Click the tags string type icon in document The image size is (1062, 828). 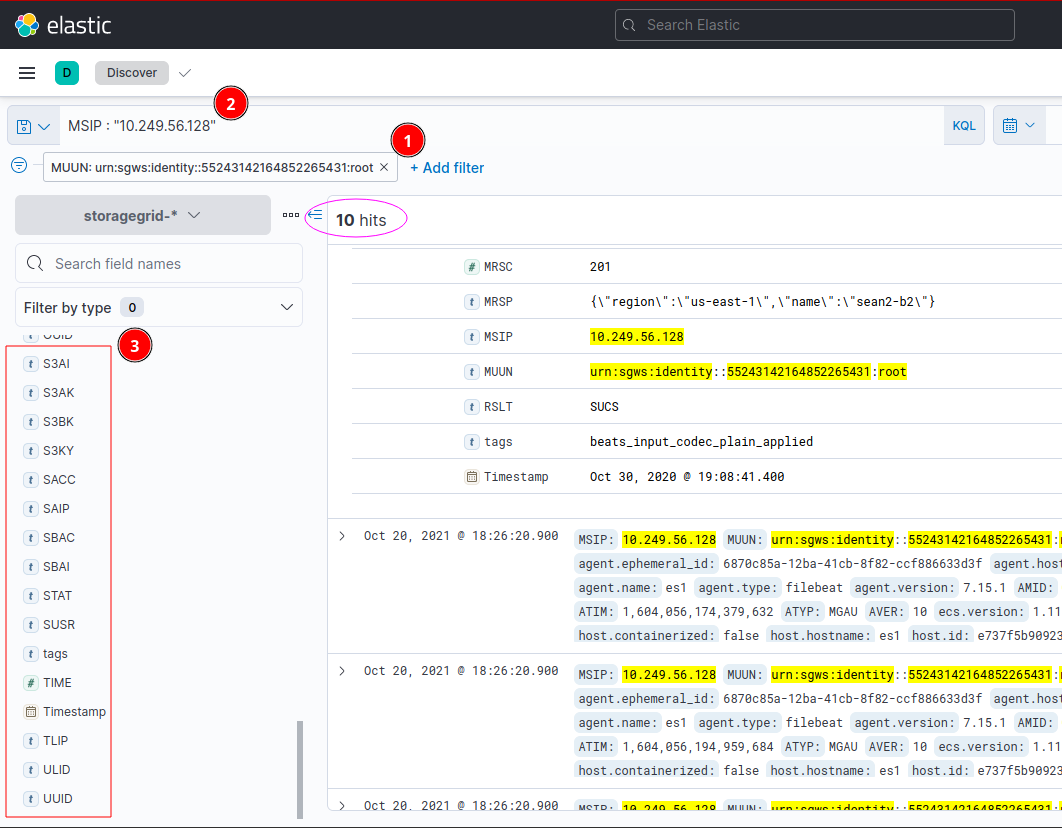click(471, 442)
